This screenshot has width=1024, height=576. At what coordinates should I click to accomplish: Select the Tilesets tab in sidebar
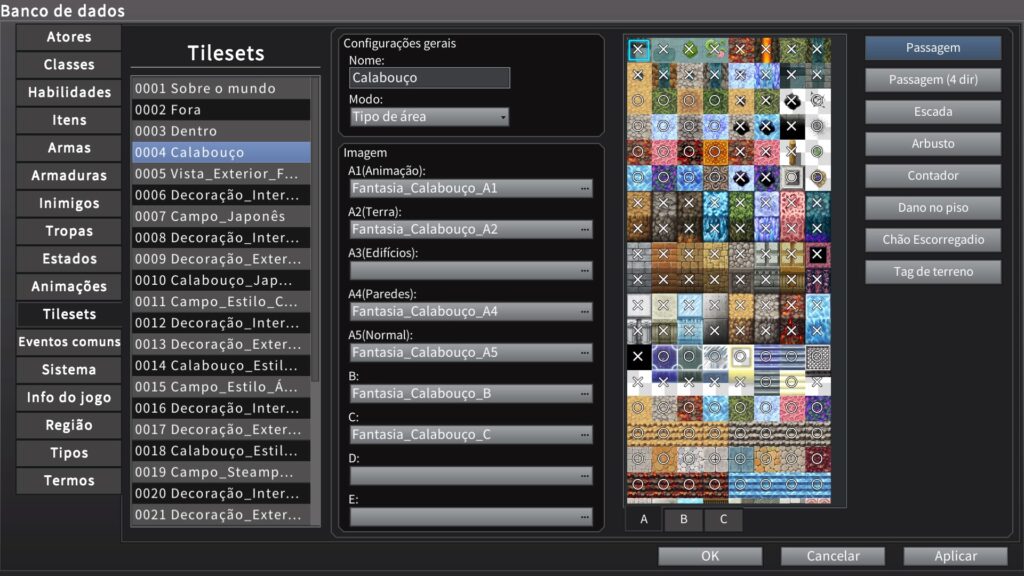69,314
